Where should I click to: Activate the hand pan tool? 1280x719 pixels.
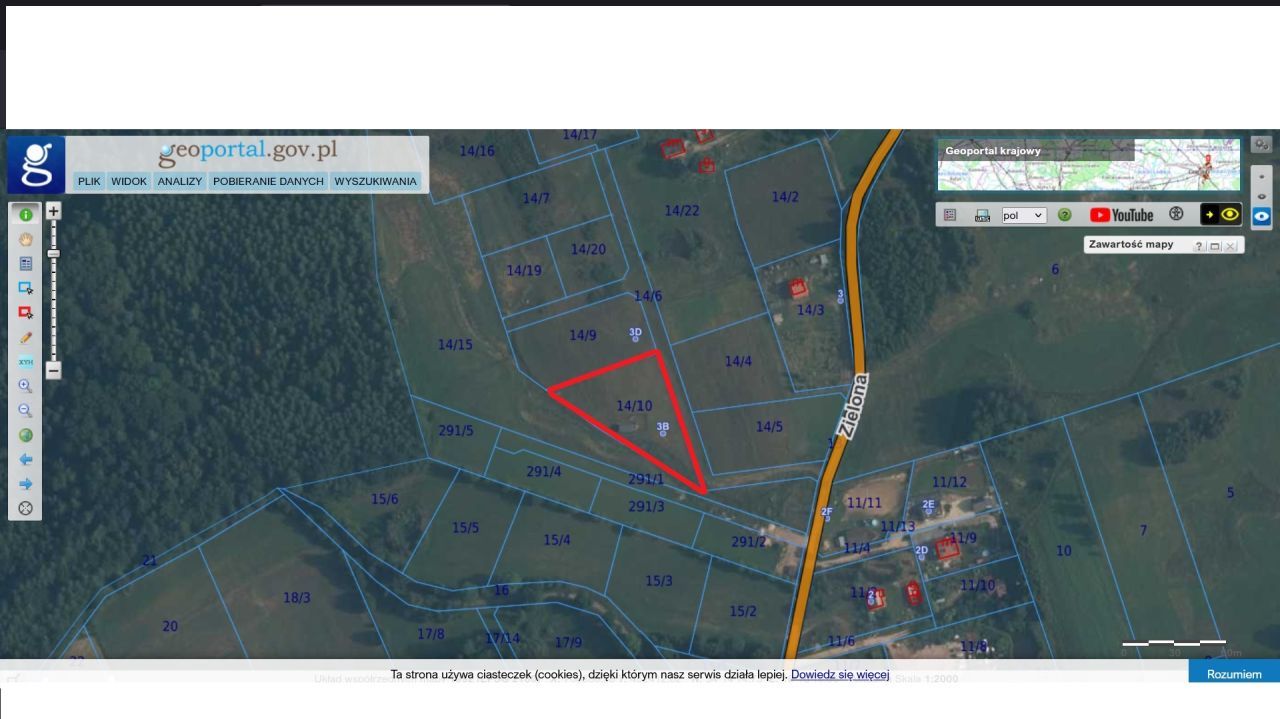[x=26, y=239]
